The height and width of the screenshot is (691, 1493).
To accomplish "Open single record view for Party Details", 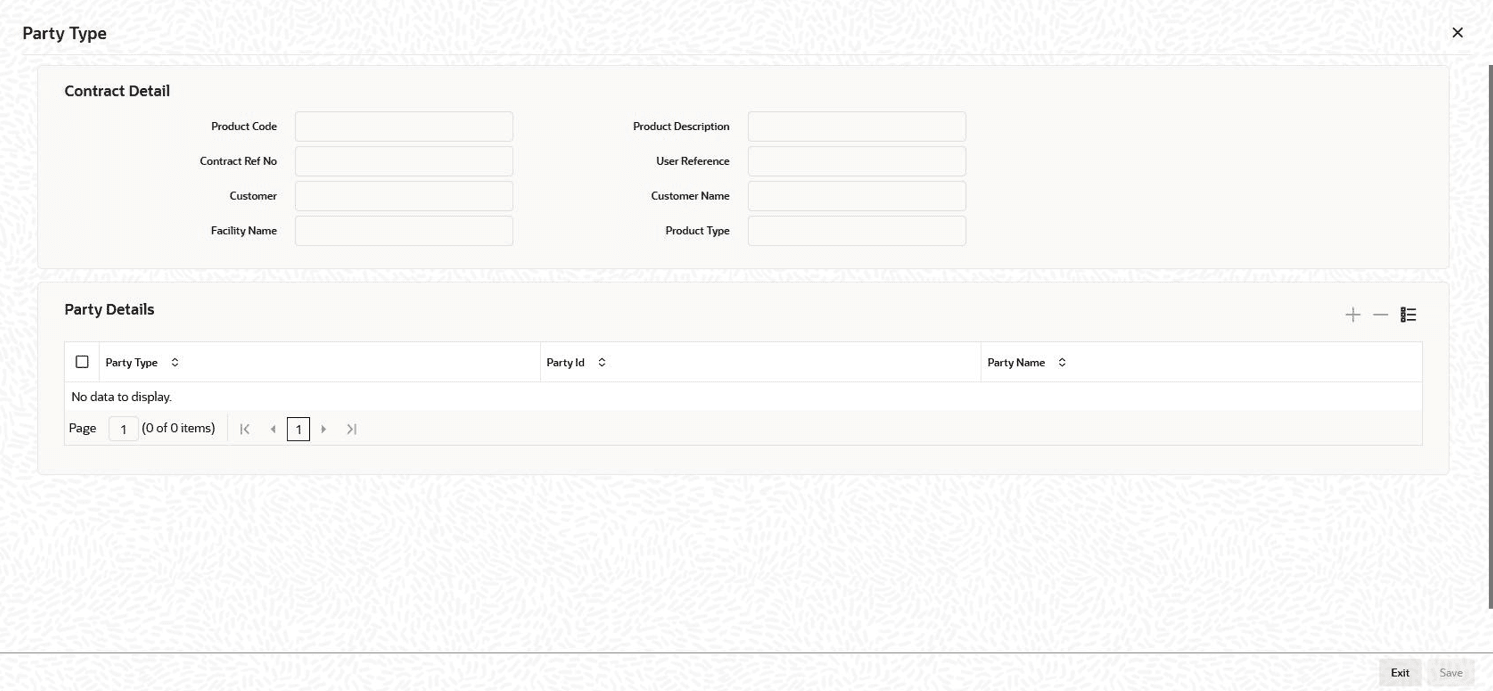I will (1409, 315).
